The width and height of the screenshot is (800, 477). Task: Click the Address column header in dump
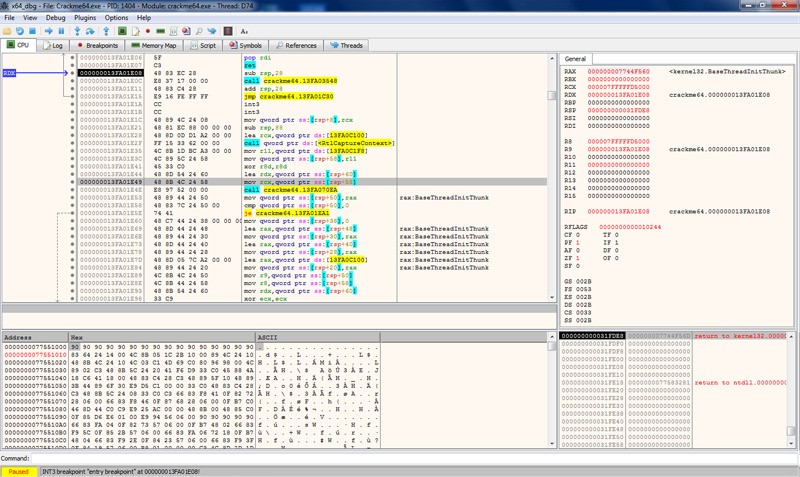coord(35,337)
